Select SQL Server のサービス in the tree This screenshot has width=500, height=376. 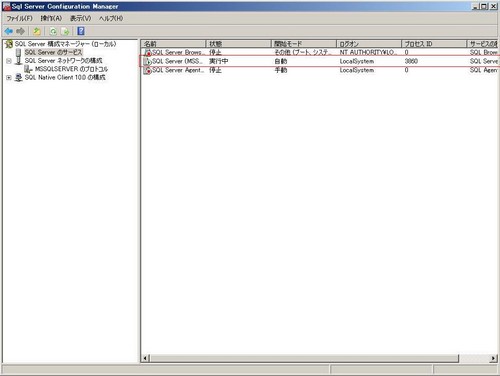[x=53, y=52]
